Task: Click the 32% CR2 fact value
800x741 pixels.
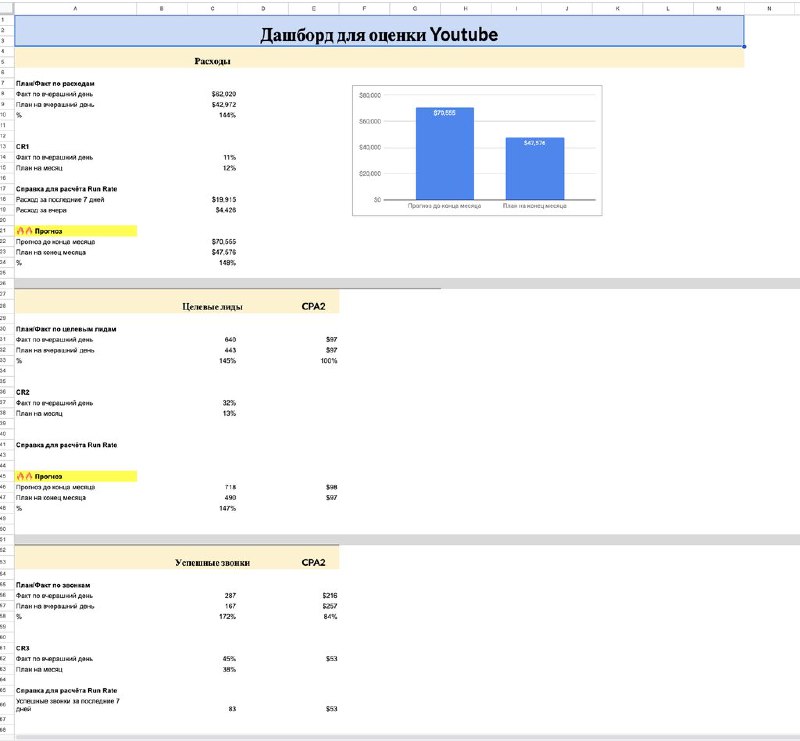Action: (229, 403)
